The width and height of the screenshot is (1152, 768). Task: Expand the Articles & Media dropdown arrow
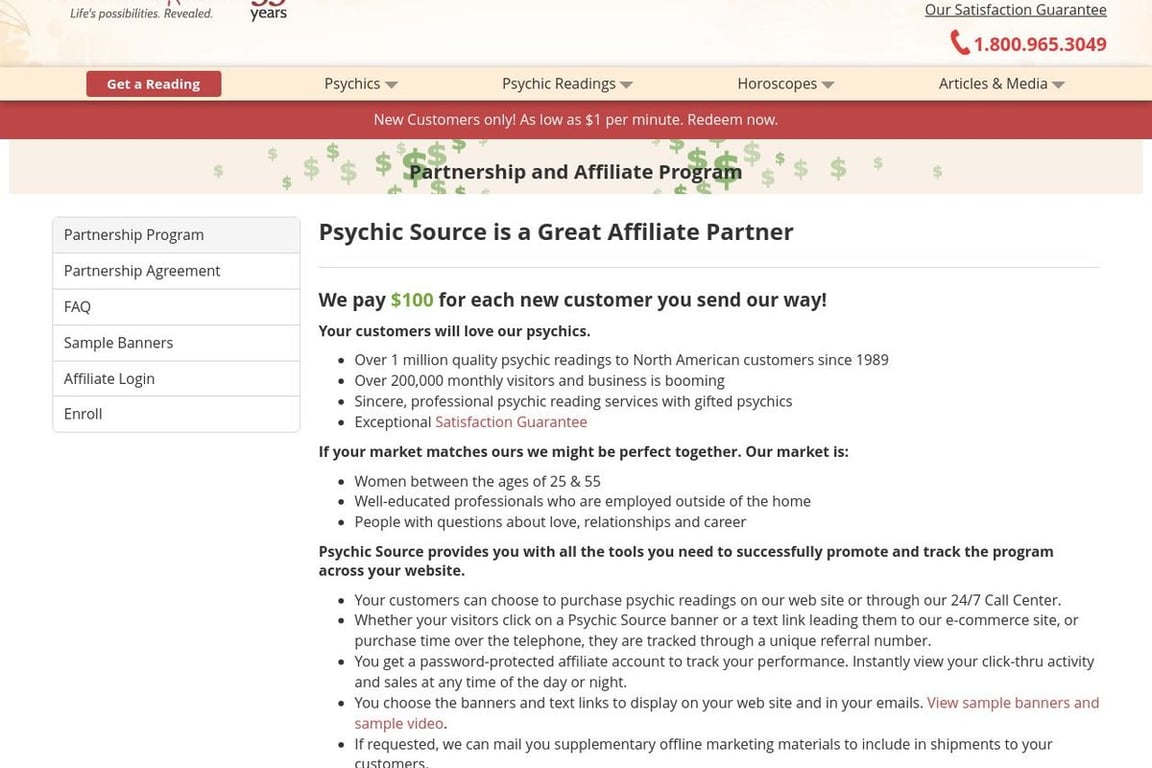click(x=1058, y=85)
